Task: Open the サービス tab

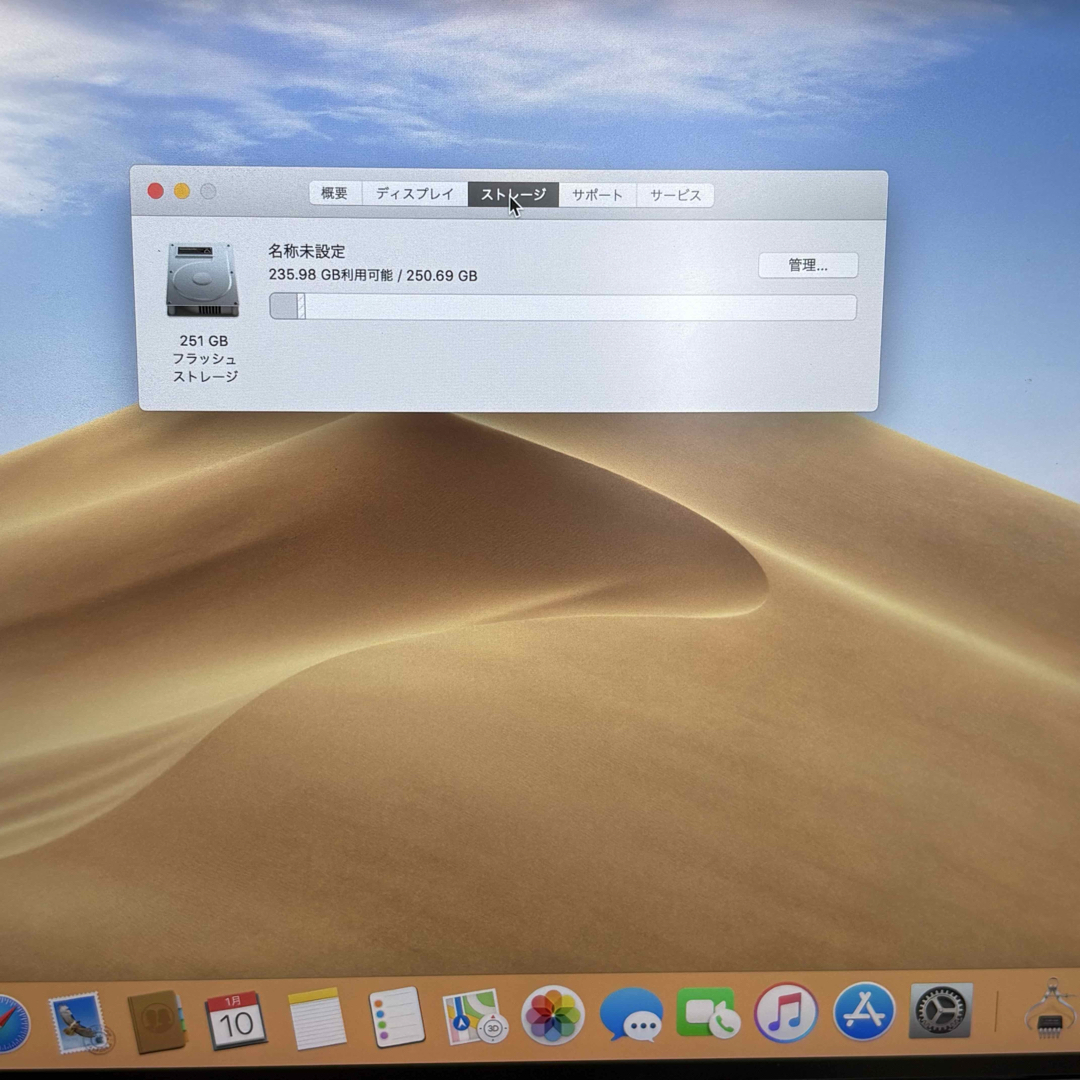Action: click(675, 196)
